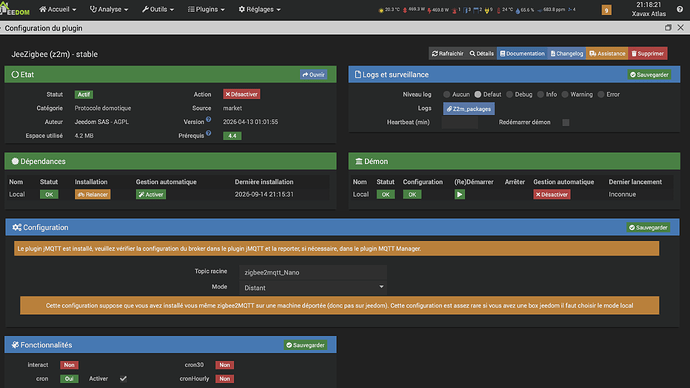Click the Logs et surveillance file icon
The image size is (690, 388).
coord(358,75)
